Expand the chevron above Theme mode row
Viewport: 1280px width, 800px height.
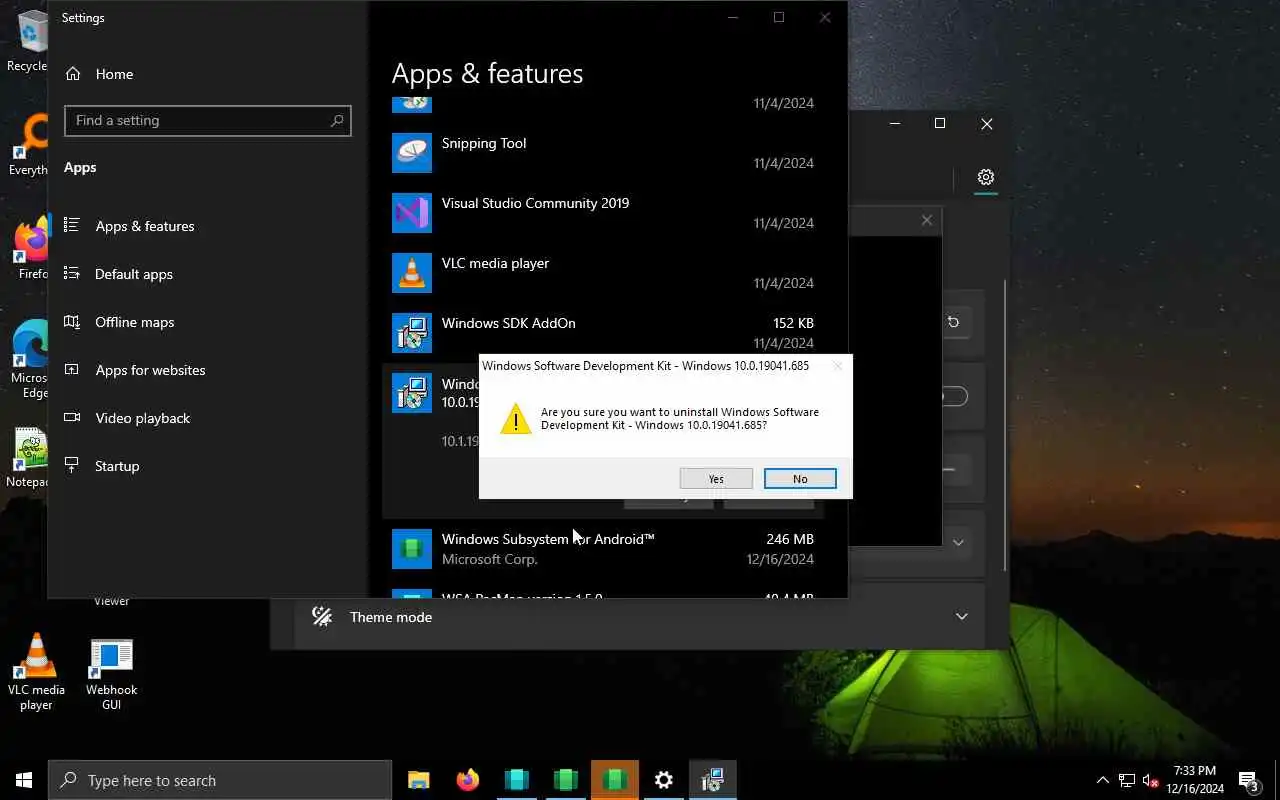point(958,542)
